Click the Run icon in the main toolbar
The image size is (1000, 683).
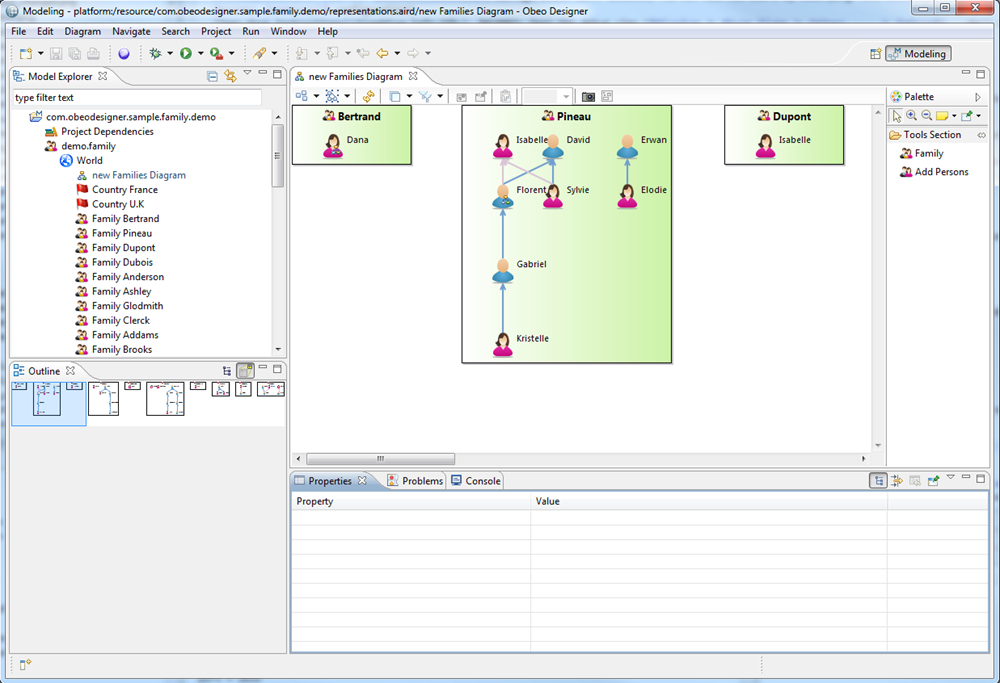click(188, 52)
